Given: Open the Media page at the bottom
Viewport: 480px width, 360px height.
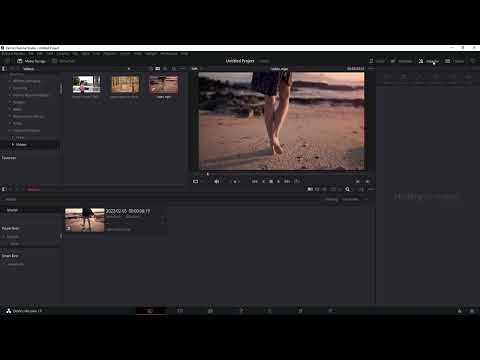Looking at the screenshot, I should coord(150,311).
